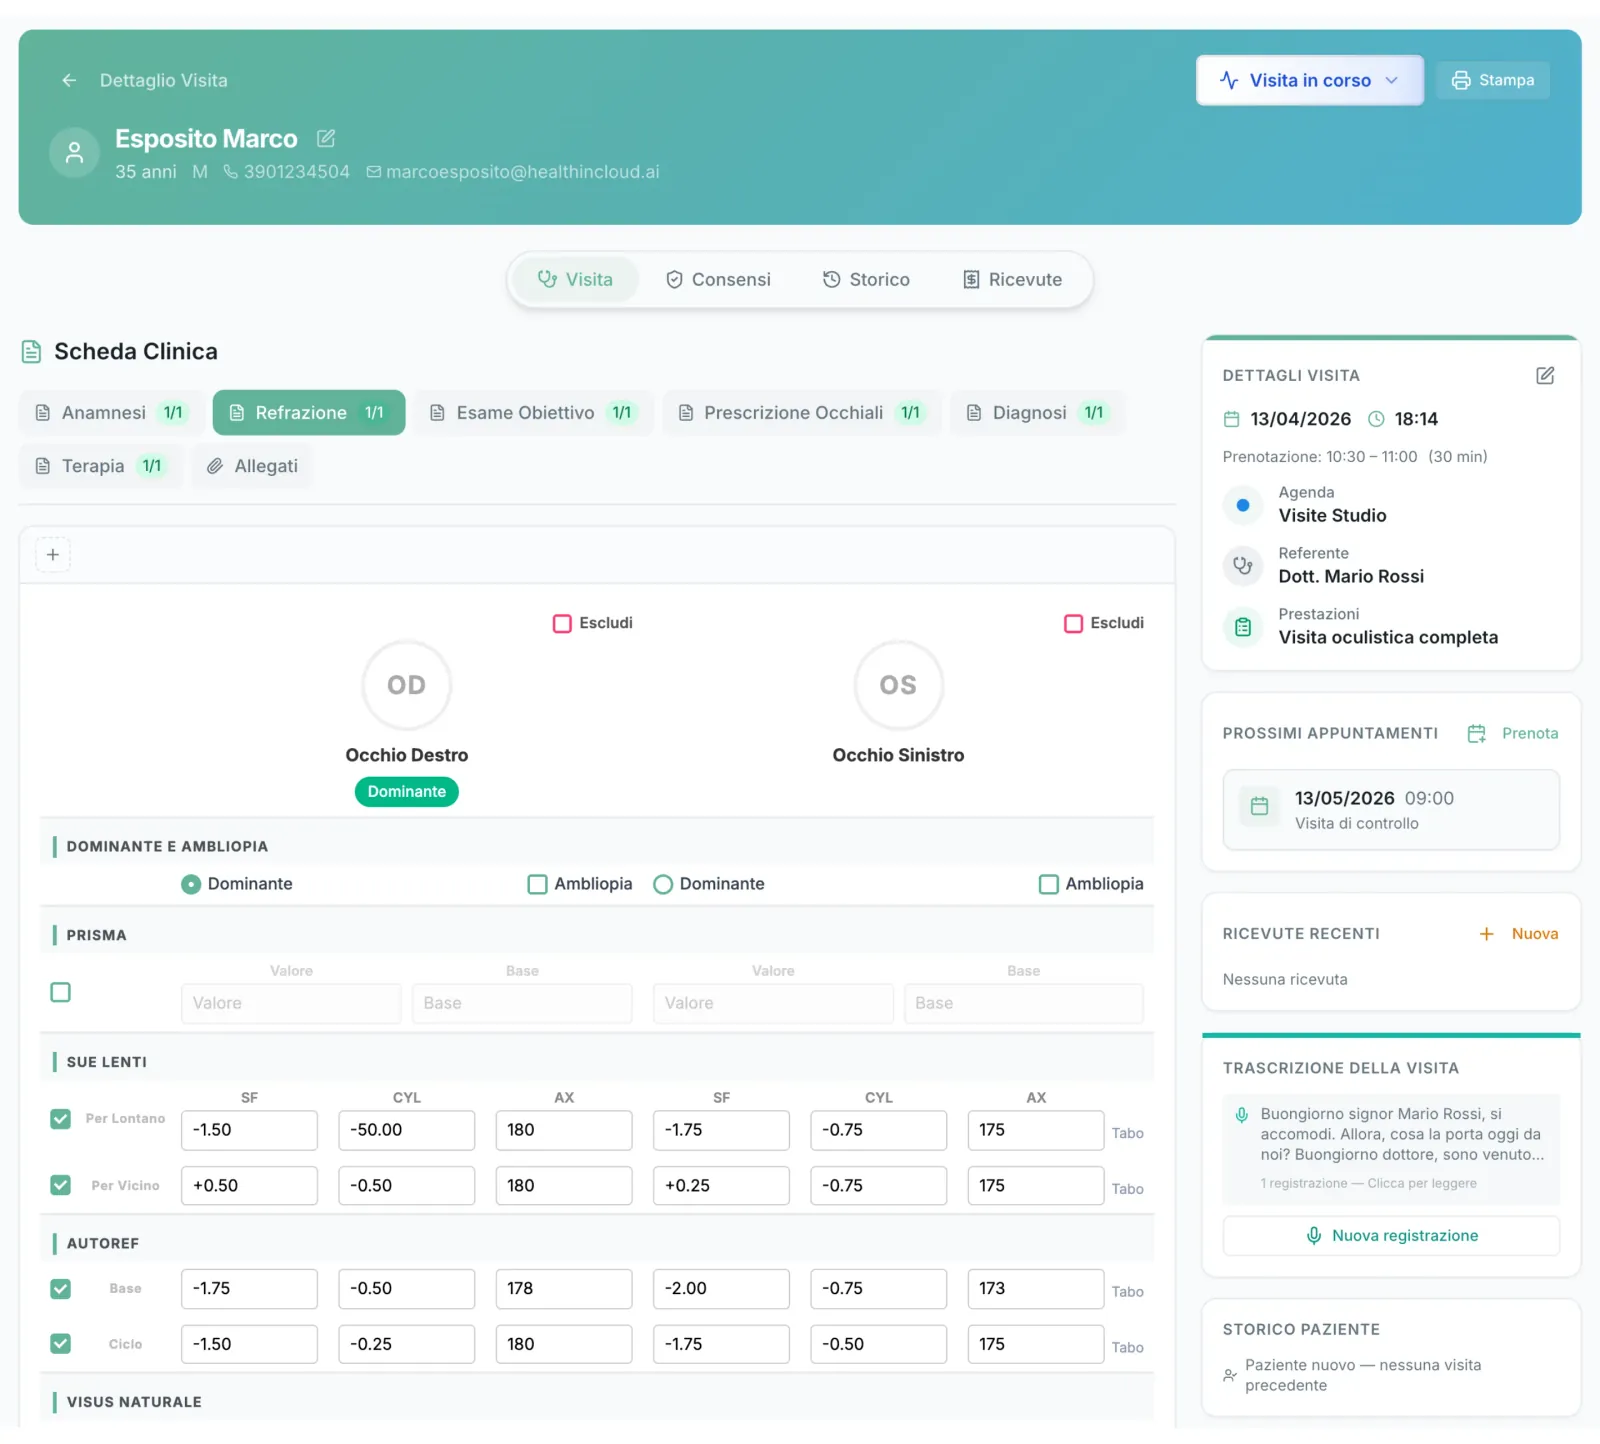The image size is (1600, 1444).
Task: Select the Anamnesi section tab
Action: click(111, 413)
